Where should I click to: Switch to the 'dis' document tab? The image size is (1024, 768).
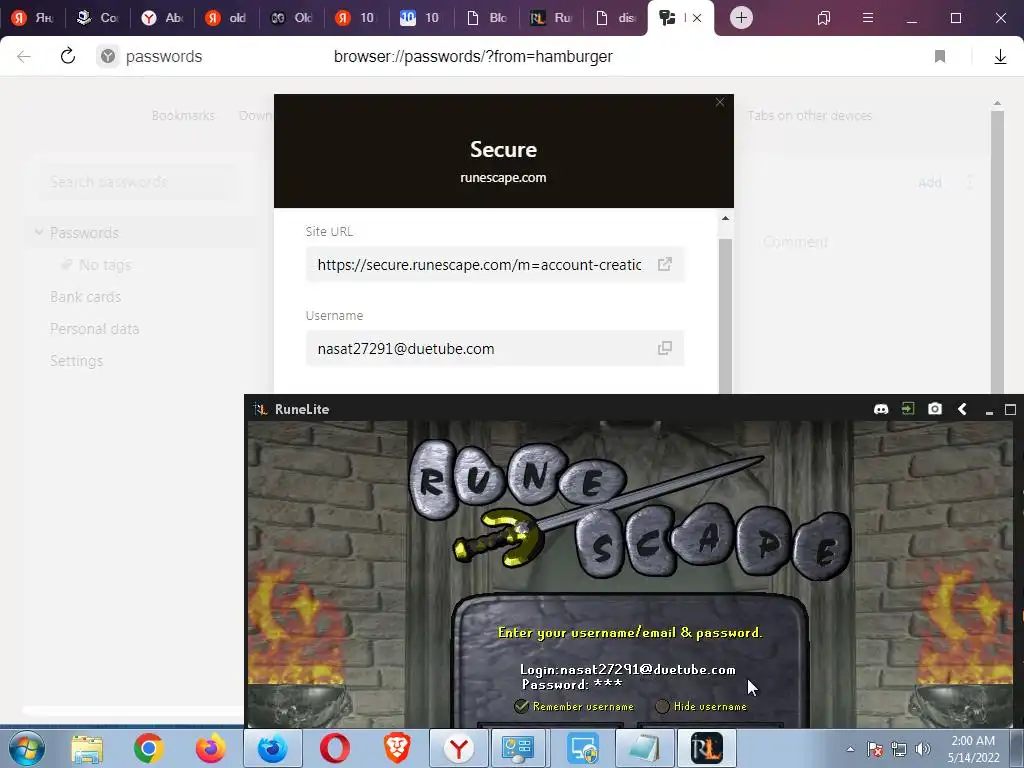click(616, 18)
